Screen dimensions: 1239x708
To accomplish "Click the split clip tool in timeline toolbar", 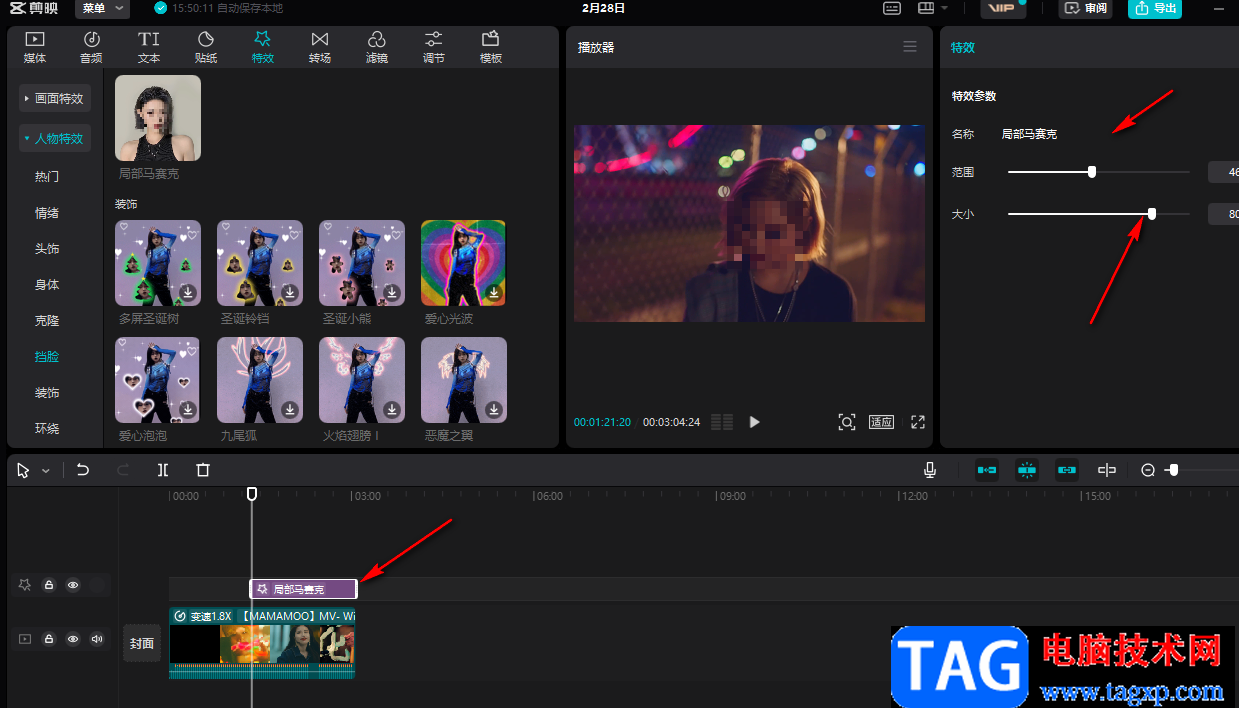I will (163, 470).
